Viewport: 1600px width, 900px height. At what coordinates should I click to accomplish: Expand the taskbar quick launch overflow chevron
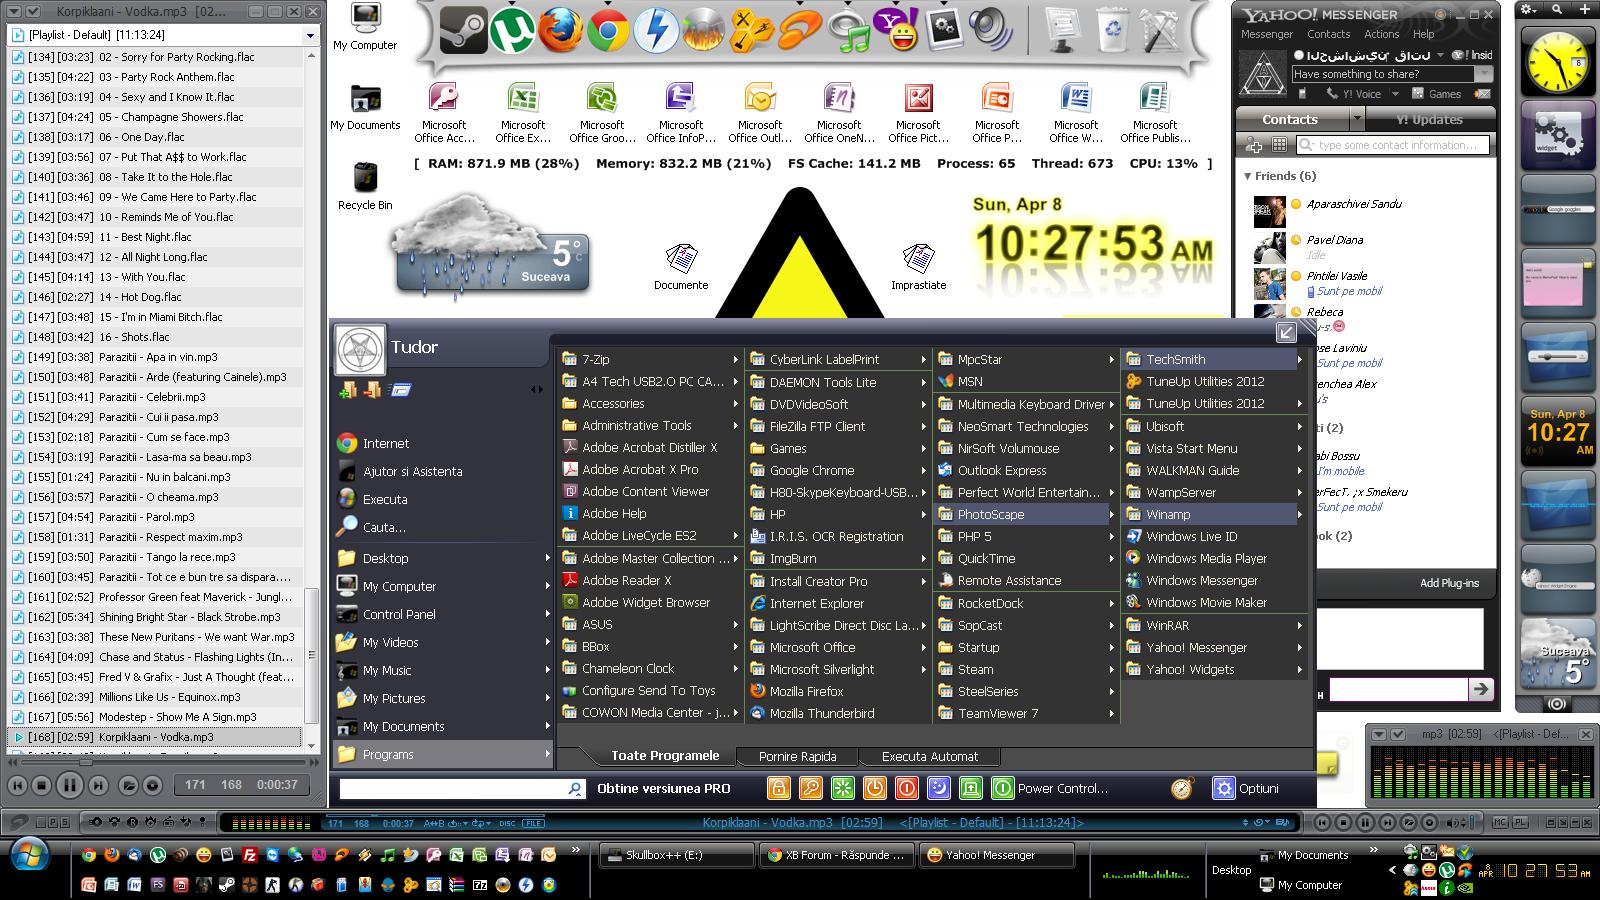[x=576, y=851]
